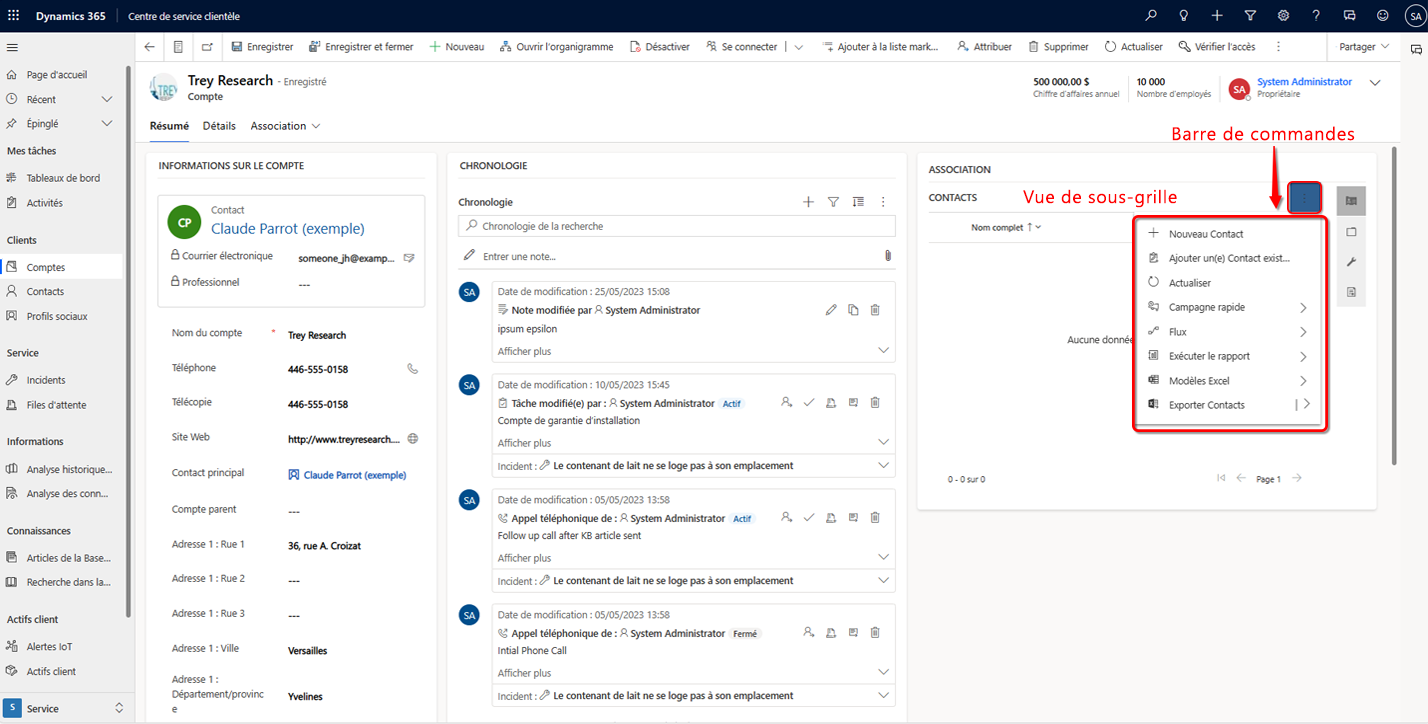Go back with the arrow icon
This screenshot has width=1428, height=724.
click(150, 47)
